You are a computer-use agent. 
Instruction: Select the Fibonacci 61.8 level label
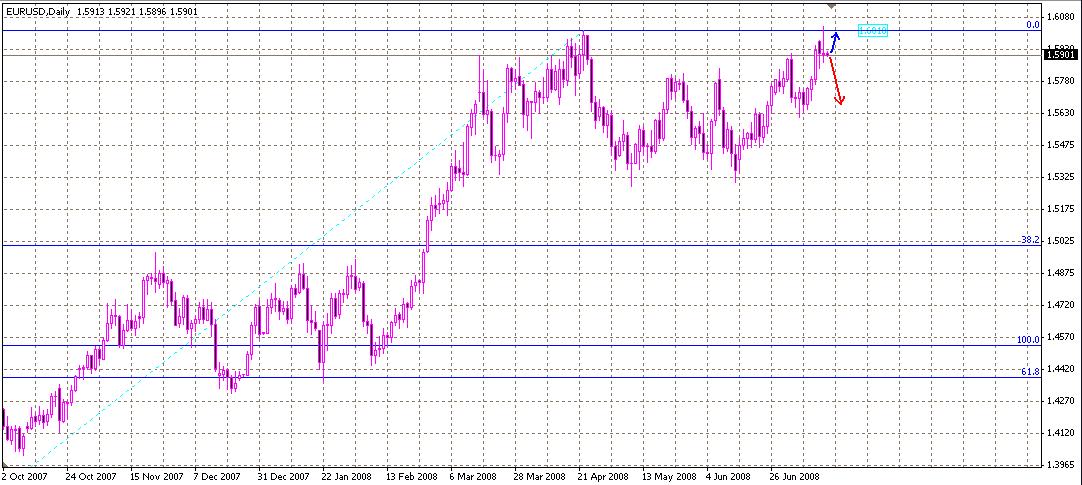point(1030,372)
